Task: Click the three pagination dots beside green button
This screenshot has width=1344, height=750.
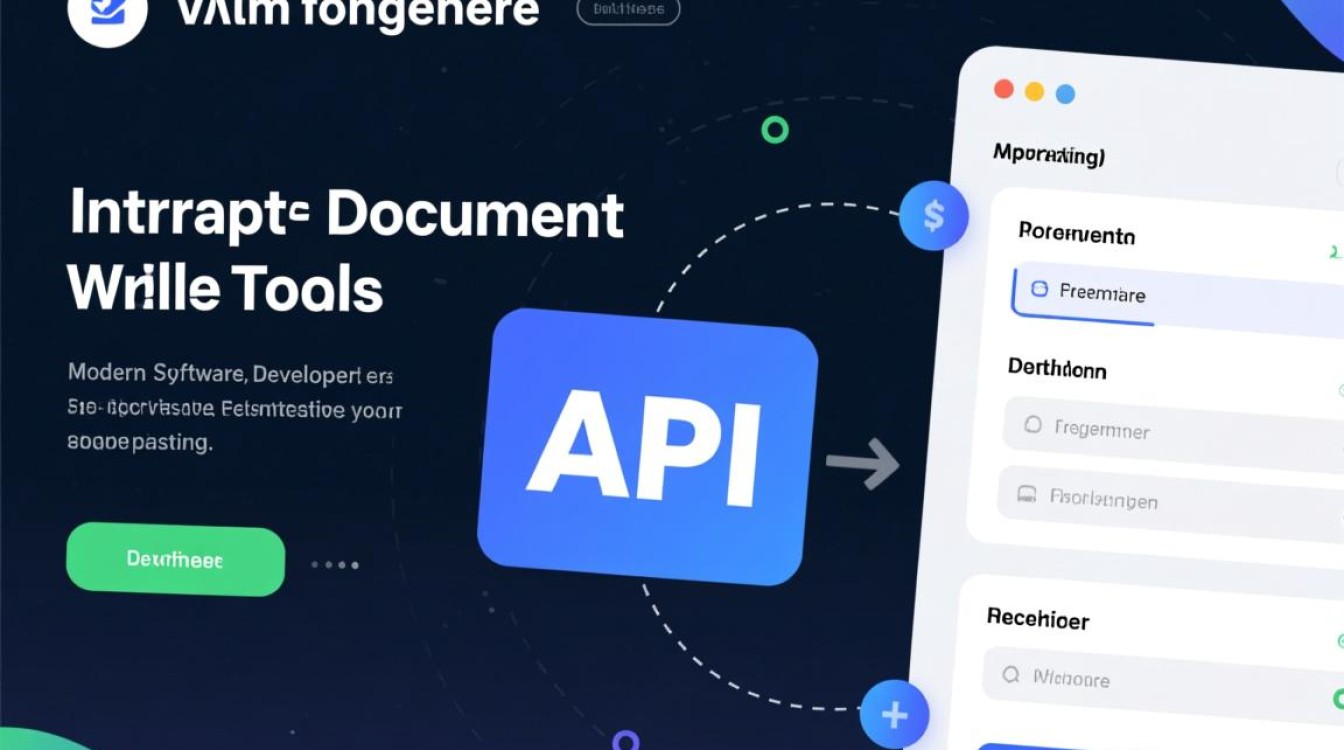Action: tap(334, 565)
